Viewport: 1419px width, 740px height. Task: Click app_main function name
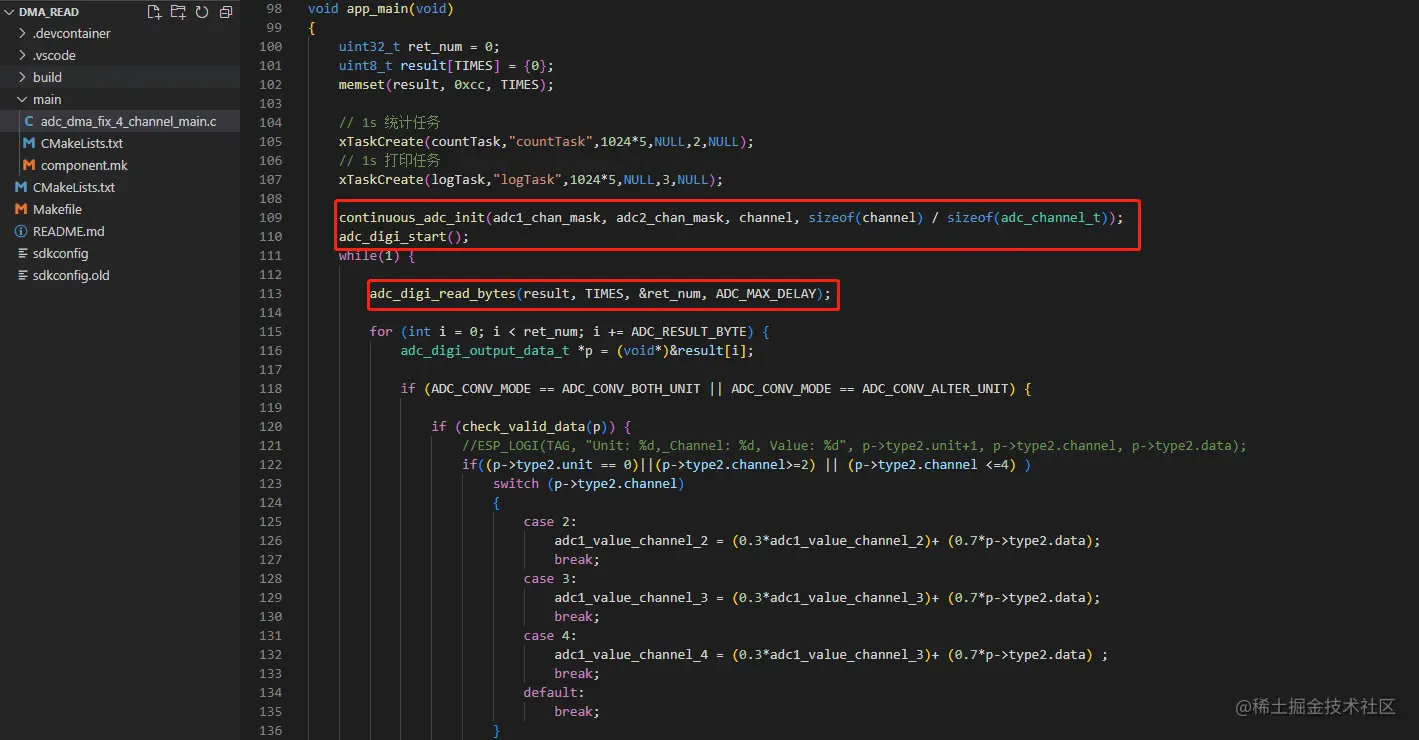377,8
